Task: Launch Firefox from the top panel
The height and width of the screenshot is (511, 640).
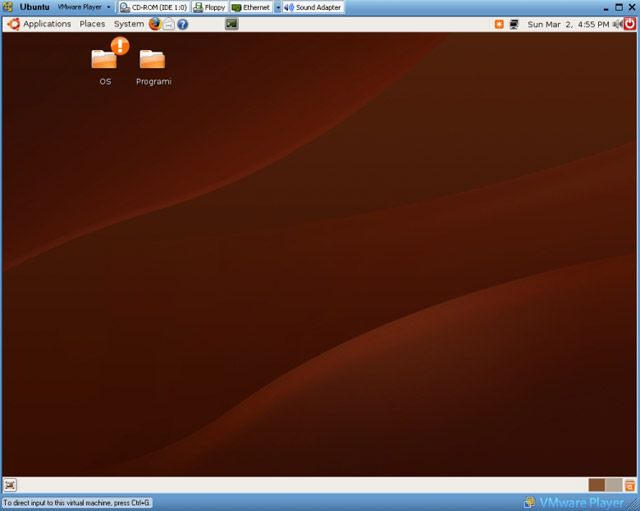Action: point(155,24)
